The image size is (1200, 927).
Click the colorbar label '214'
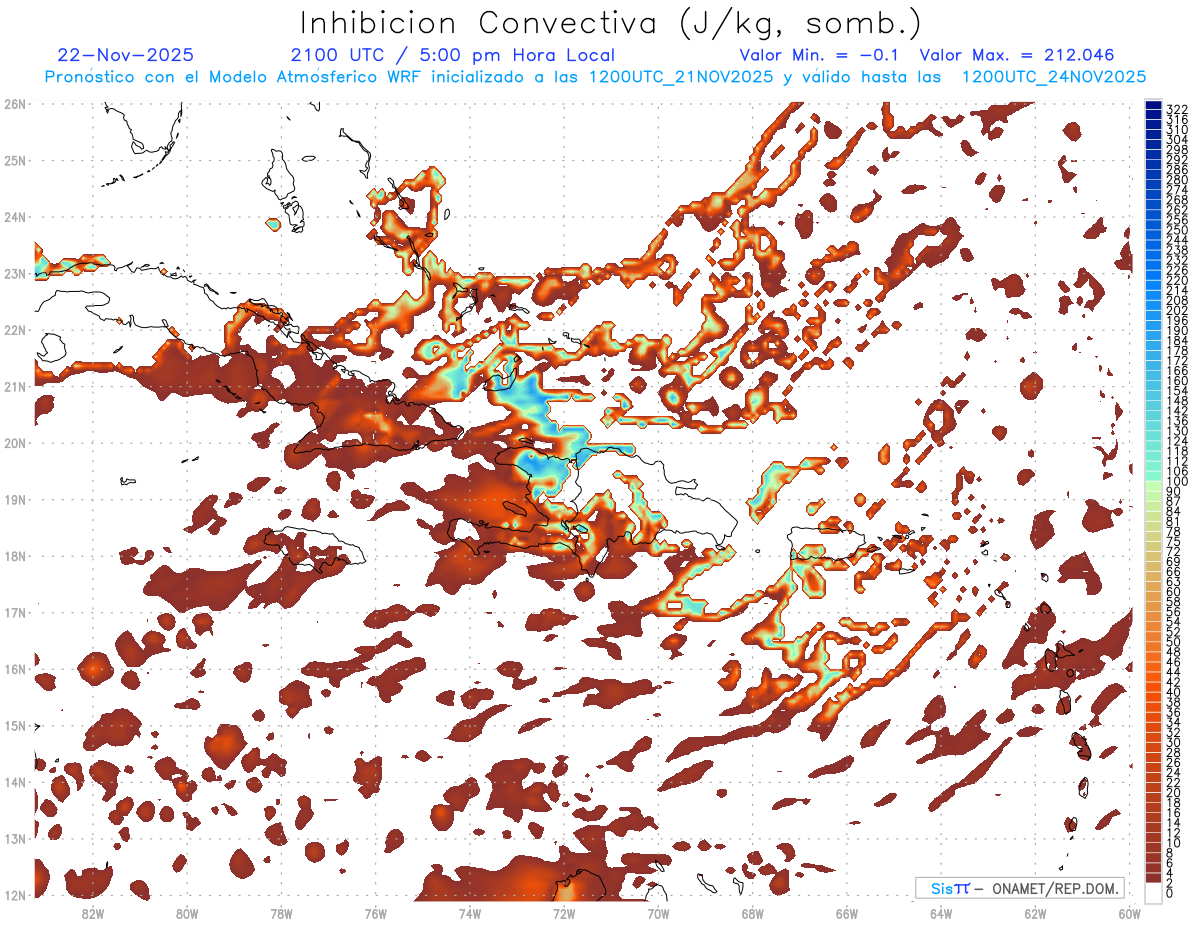[x=1177, y=290]
